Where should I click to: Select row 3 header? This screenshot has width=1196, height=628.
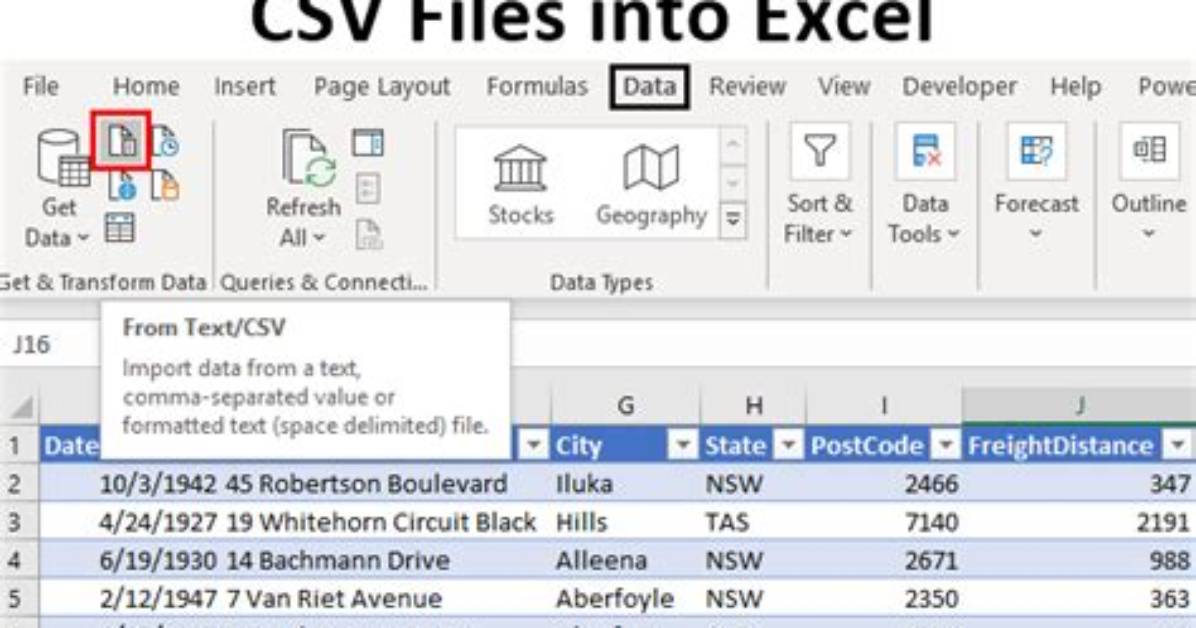click(18, 522)
